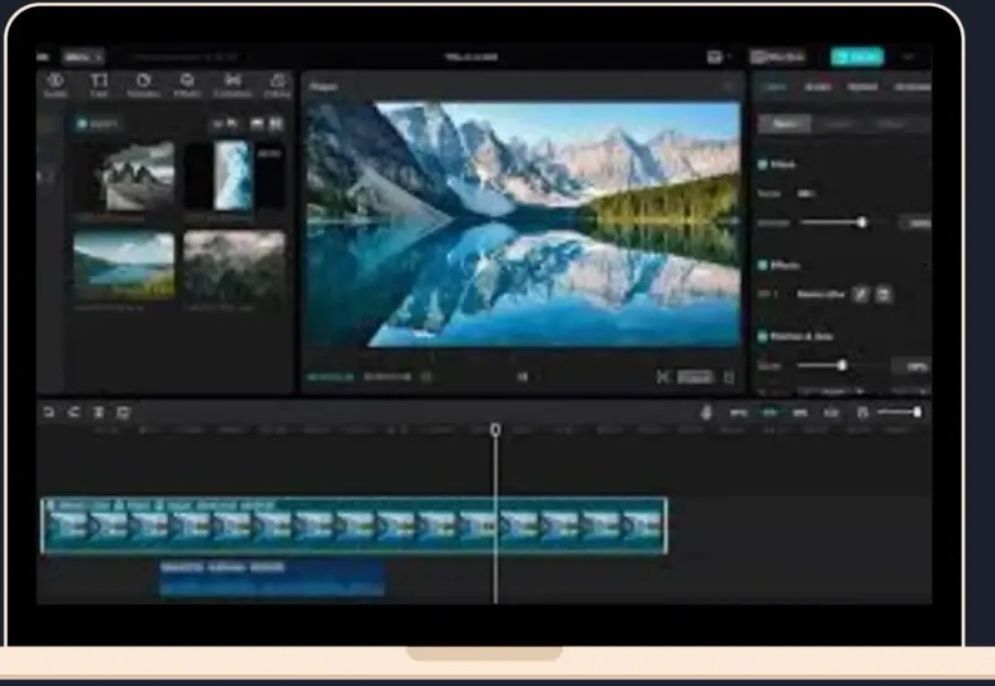The height and width of the screenshot is (686, 995).
Task: Click the edit pencil icon in effects row
Action: (x=860, y=294)
